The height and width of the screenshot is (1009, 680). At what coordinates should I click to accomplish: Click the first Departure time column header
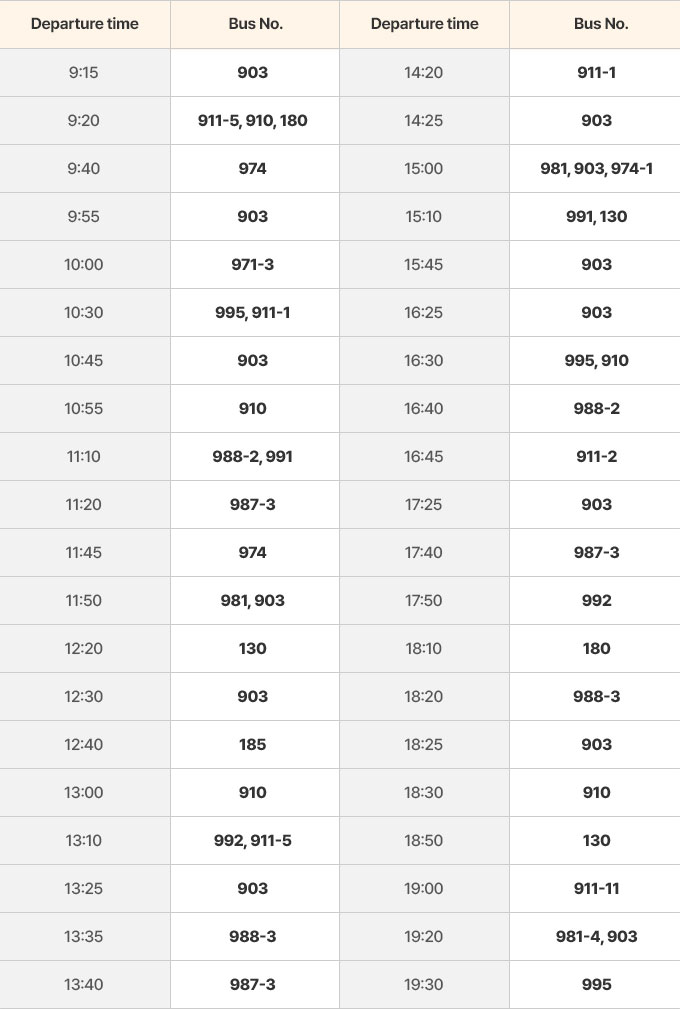tap(85, 24)
